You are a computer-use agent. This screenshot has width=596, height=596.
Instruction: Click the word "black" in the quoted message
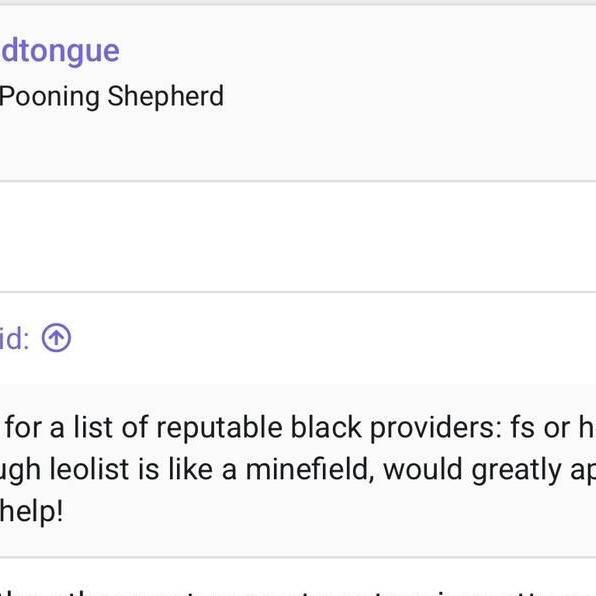click(326, 428)
